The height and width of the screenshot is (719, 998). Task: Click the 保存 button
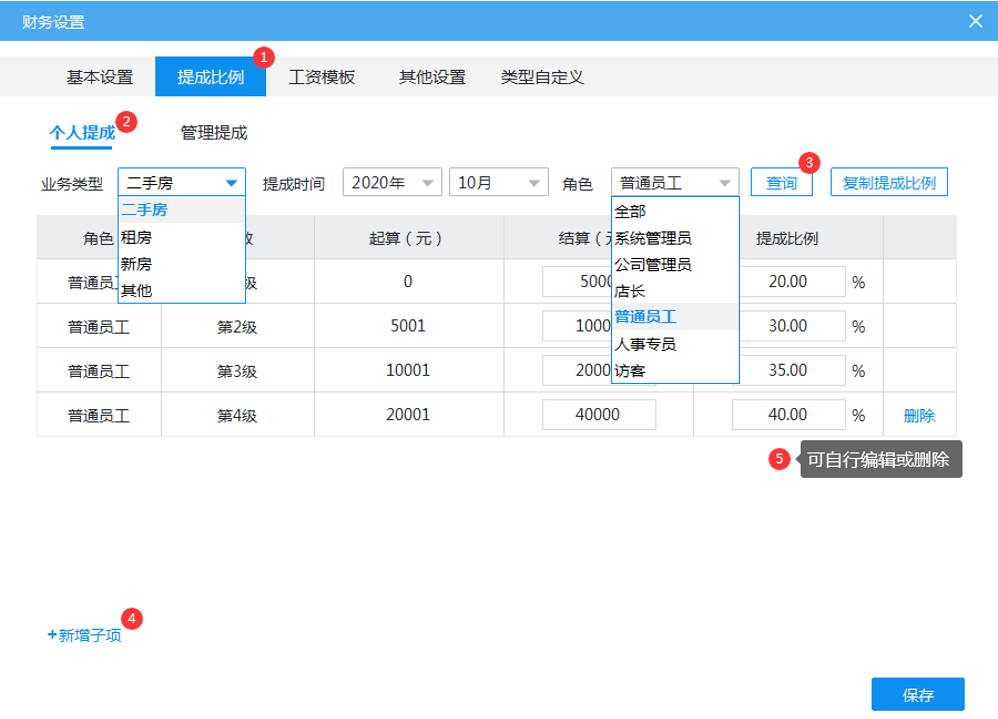[x=918, y=695]
